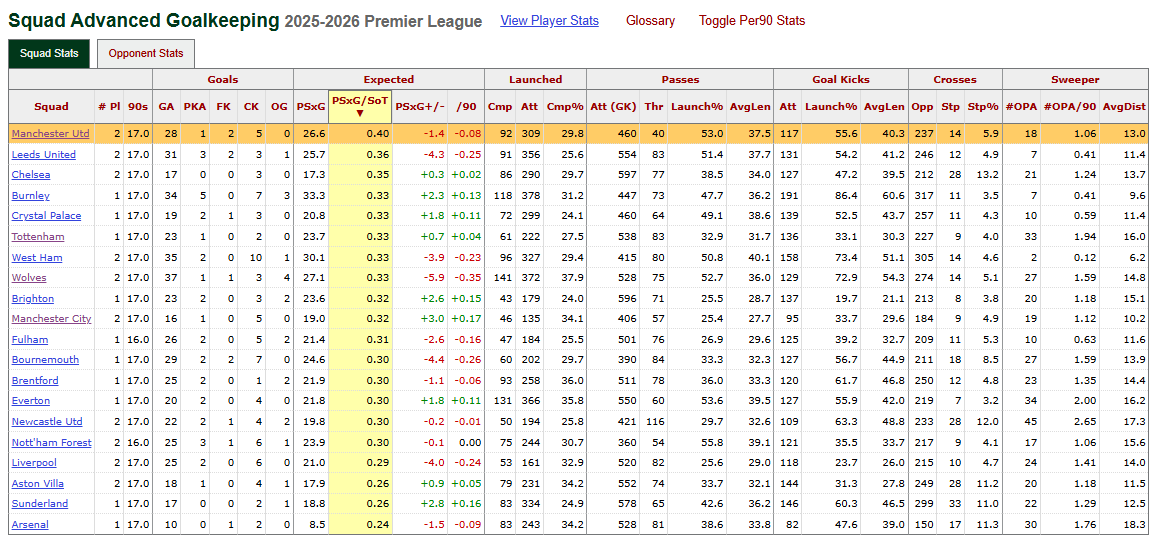Toggle Per90 Stats

(x=751, y=21)
